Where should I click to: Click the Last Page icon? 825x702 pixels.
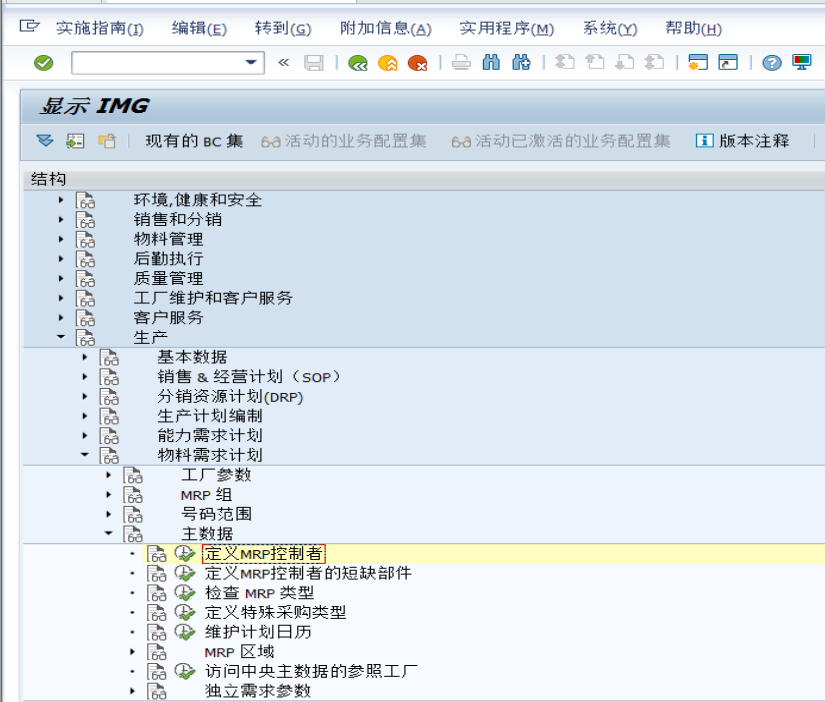click(x=655, y=63)
